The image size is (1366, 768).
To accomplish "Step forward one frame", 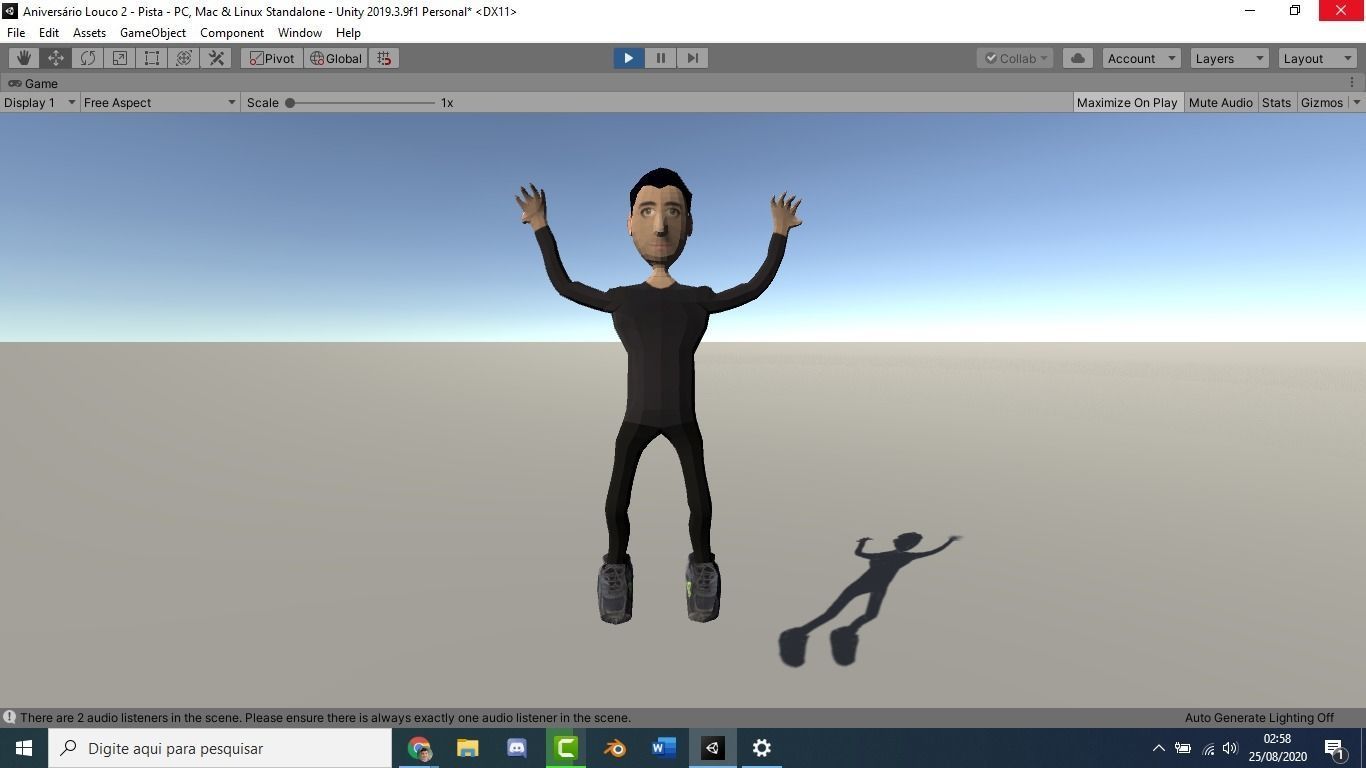I will click(692, 58).
